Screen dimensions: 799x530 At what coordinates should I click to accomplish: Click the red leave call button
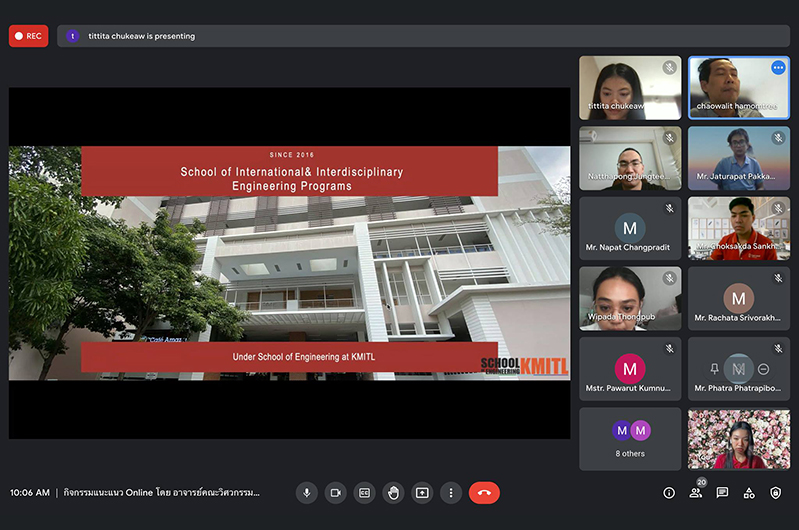tap(484, 493)
